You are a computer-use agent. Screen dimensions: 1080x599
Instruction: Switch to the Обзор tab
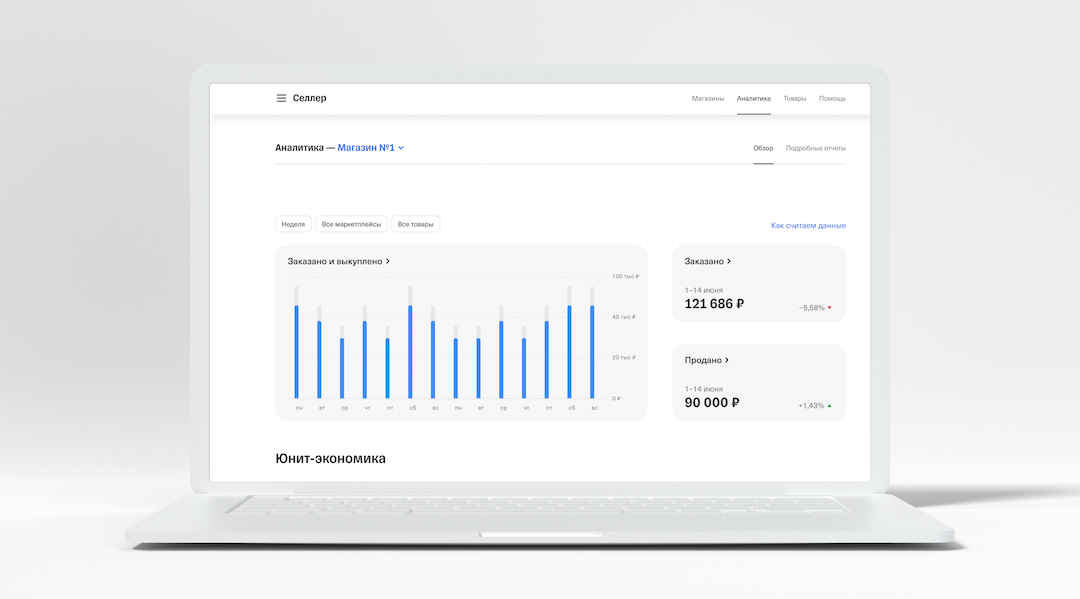763,148
